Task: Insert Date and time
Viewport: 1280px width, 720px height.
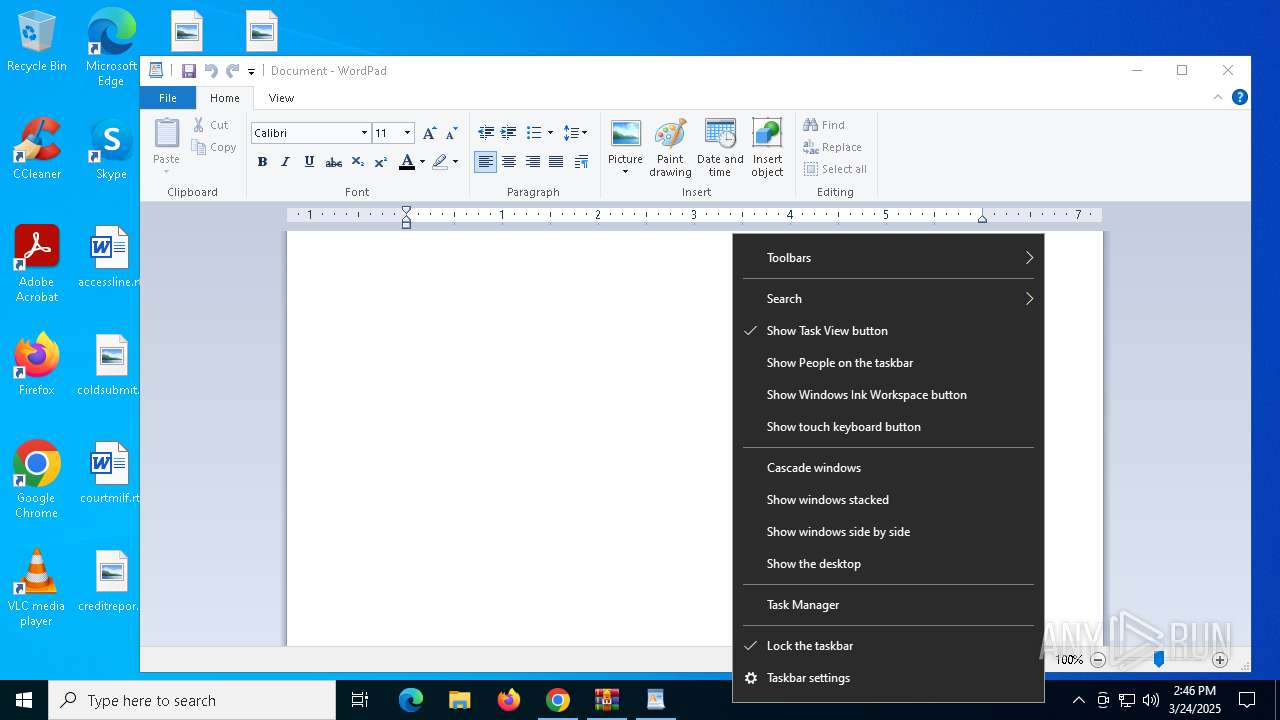Action: click(x=720, y=147)
